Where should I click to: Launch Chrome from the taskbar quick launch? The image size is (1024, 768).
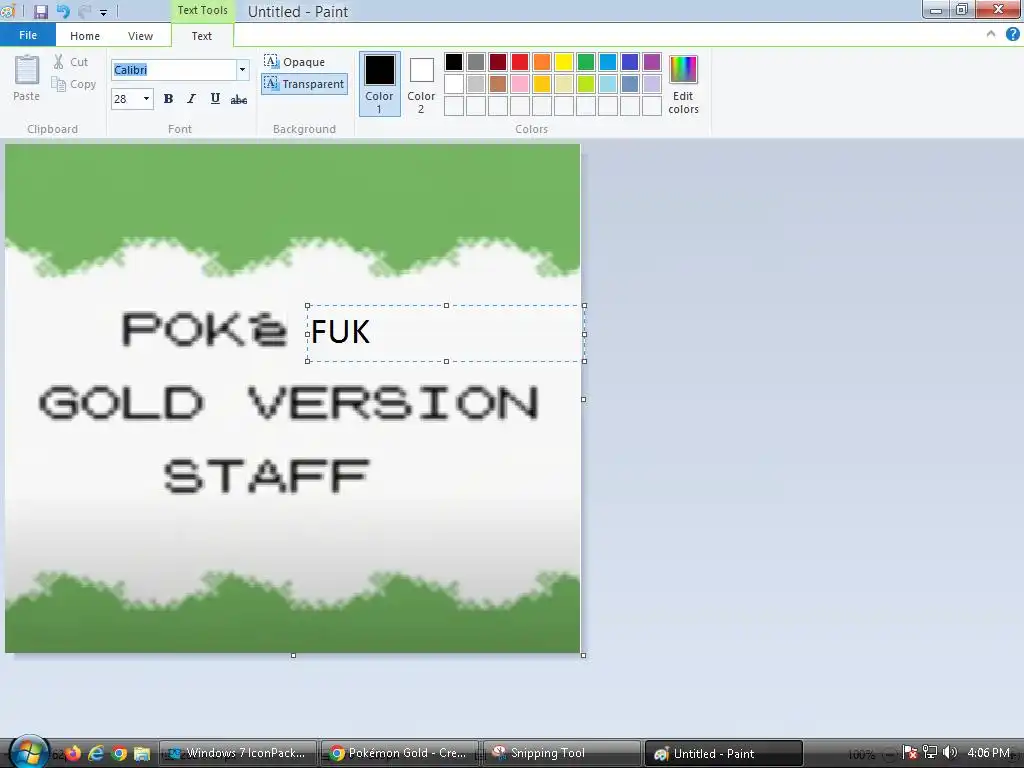[119, 753]
